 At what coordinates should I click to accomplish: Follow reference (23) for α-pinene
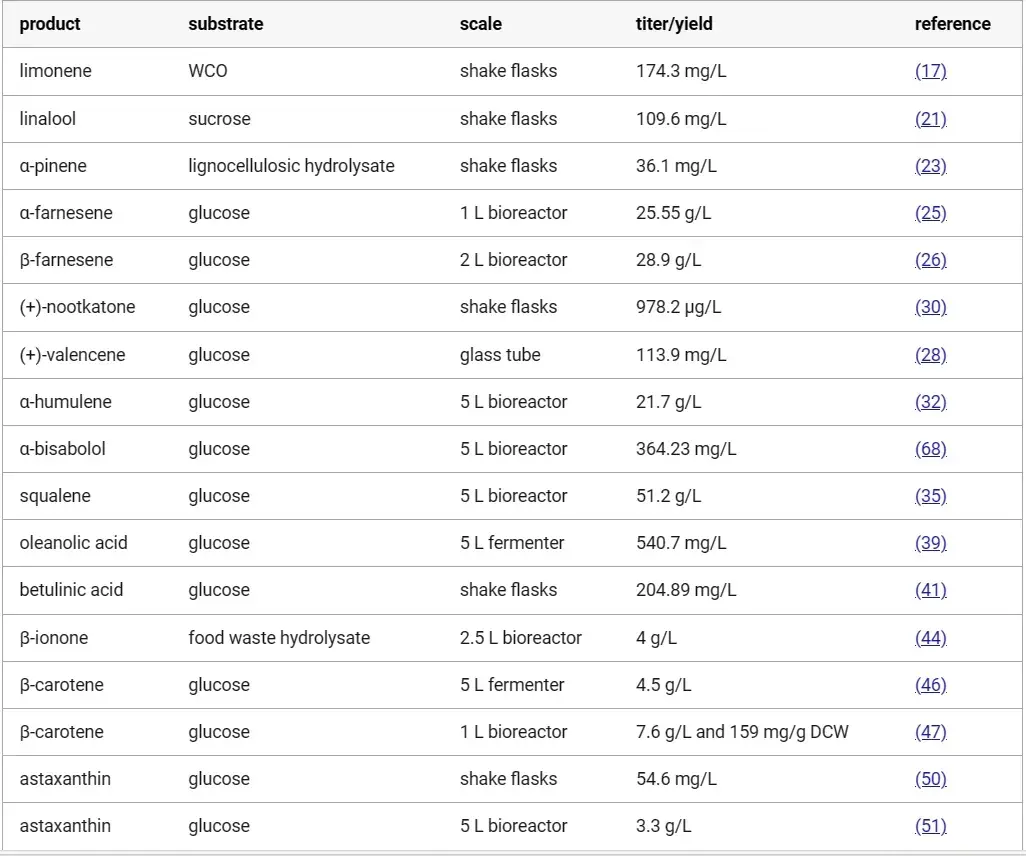(x=930, y=166)
